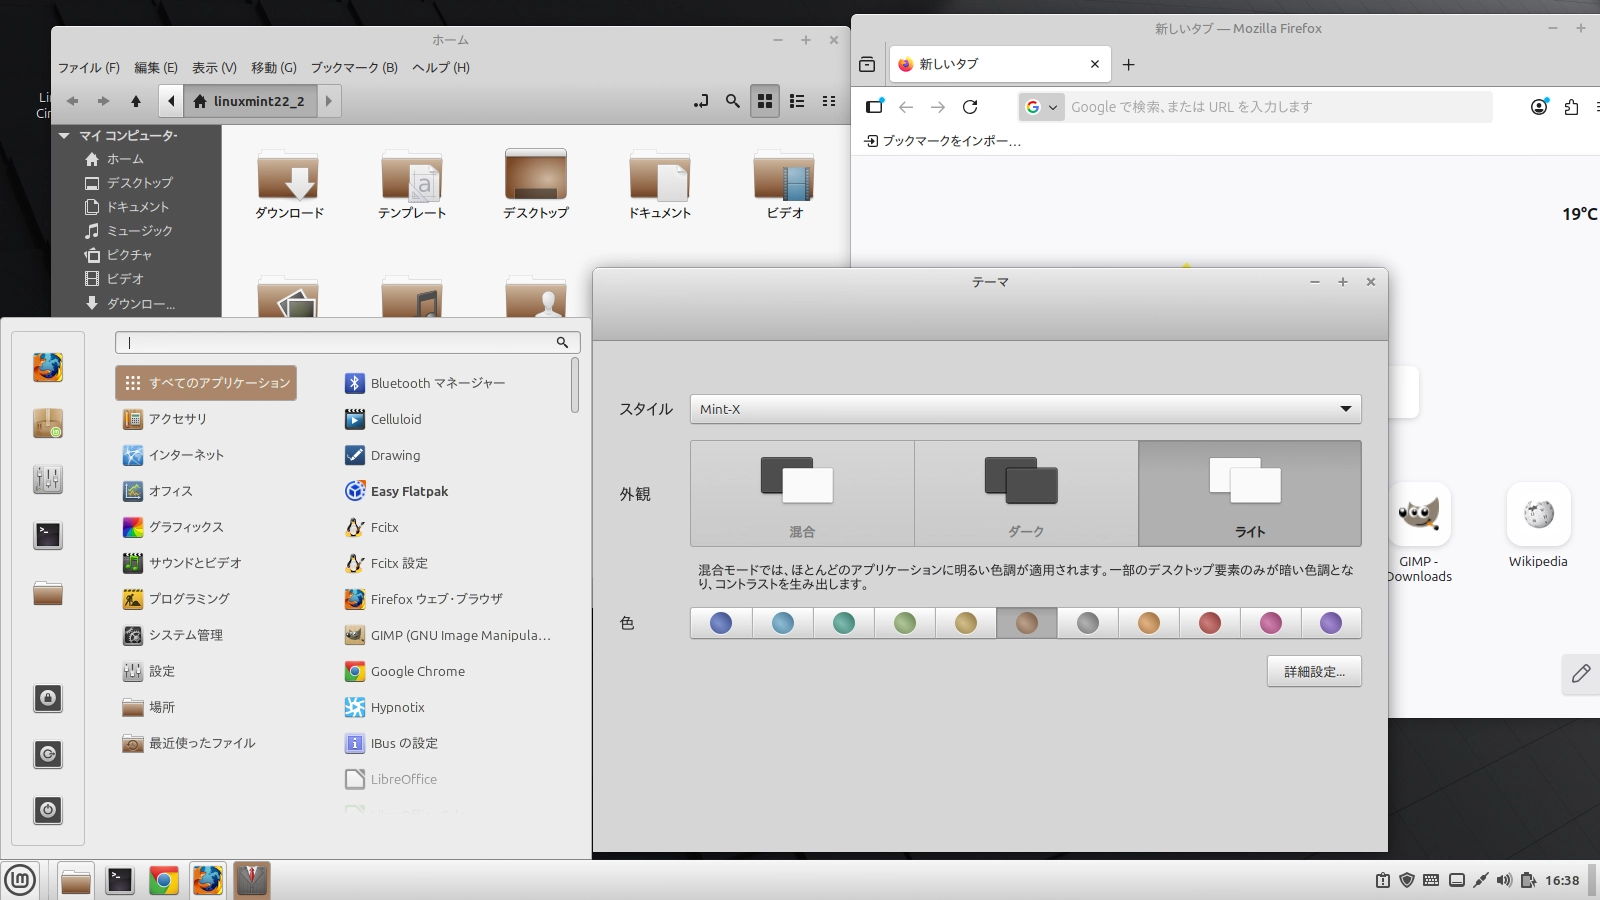This screenshot has height=900, width=1600.
Task: Click ブックマークをインポート link in Firefox
Action: pyautogui.click(x=943, y=141)
